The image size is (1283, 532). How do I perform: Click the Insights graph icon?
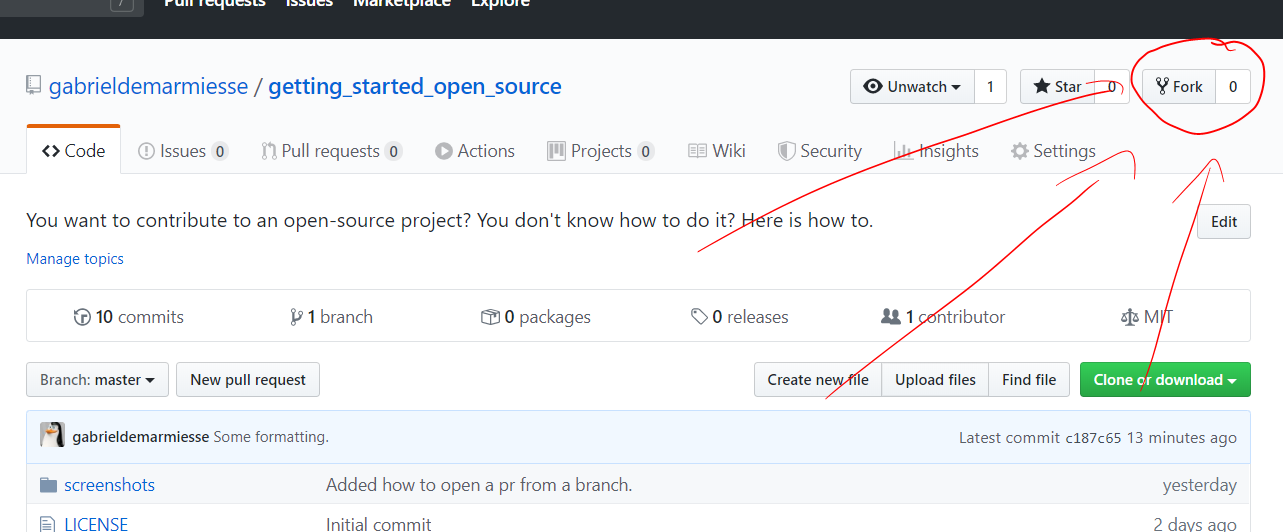[903, 151]
